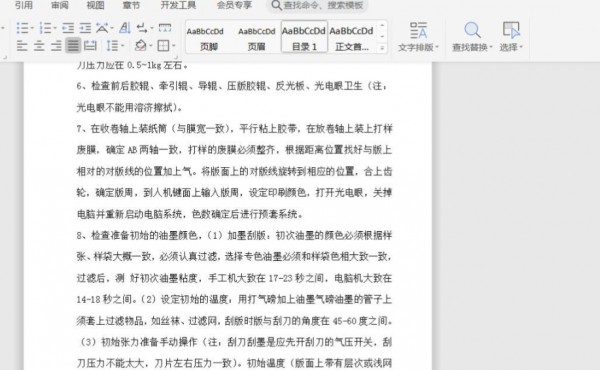Screen dimensions: 600x370
Task: Expand the numbering style dropdown arrow
Action: [x=55, y=28]
